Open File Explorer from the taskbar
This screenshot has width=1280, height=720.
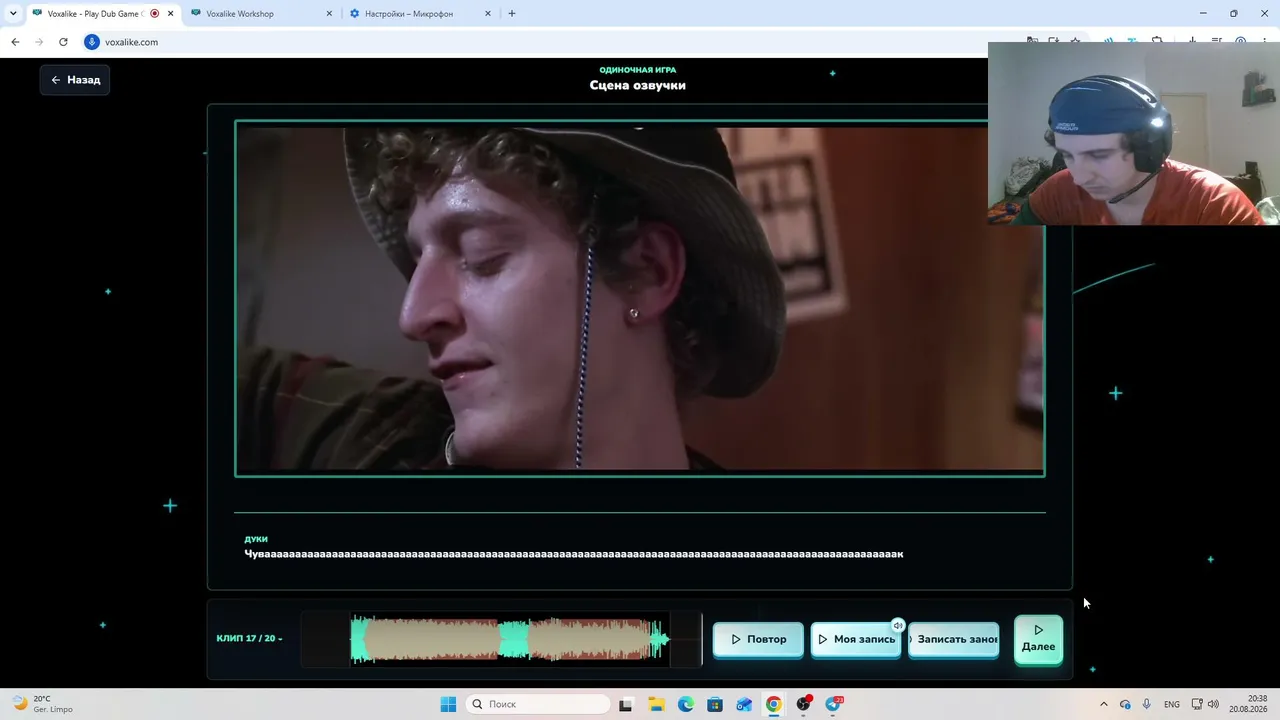[x=656, y=704]
